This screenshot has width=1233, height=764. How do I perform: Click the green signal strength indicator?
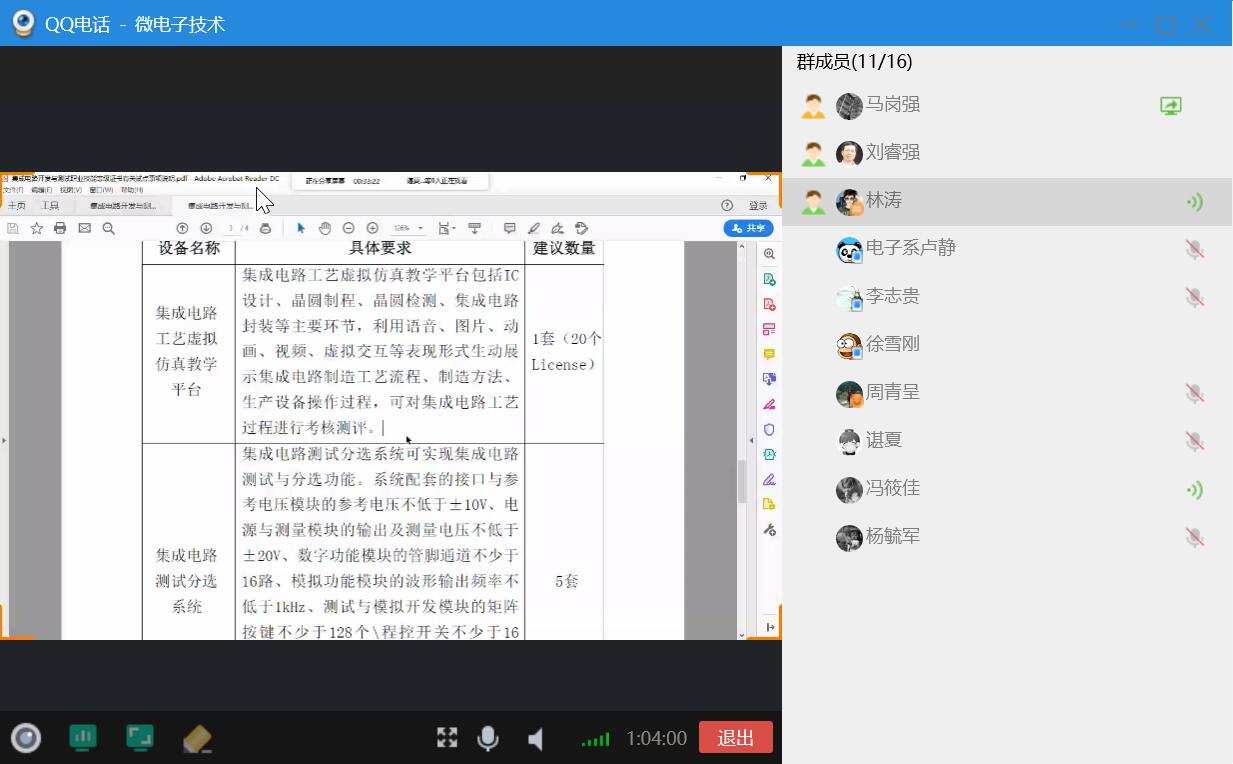[x=595, y=739]
